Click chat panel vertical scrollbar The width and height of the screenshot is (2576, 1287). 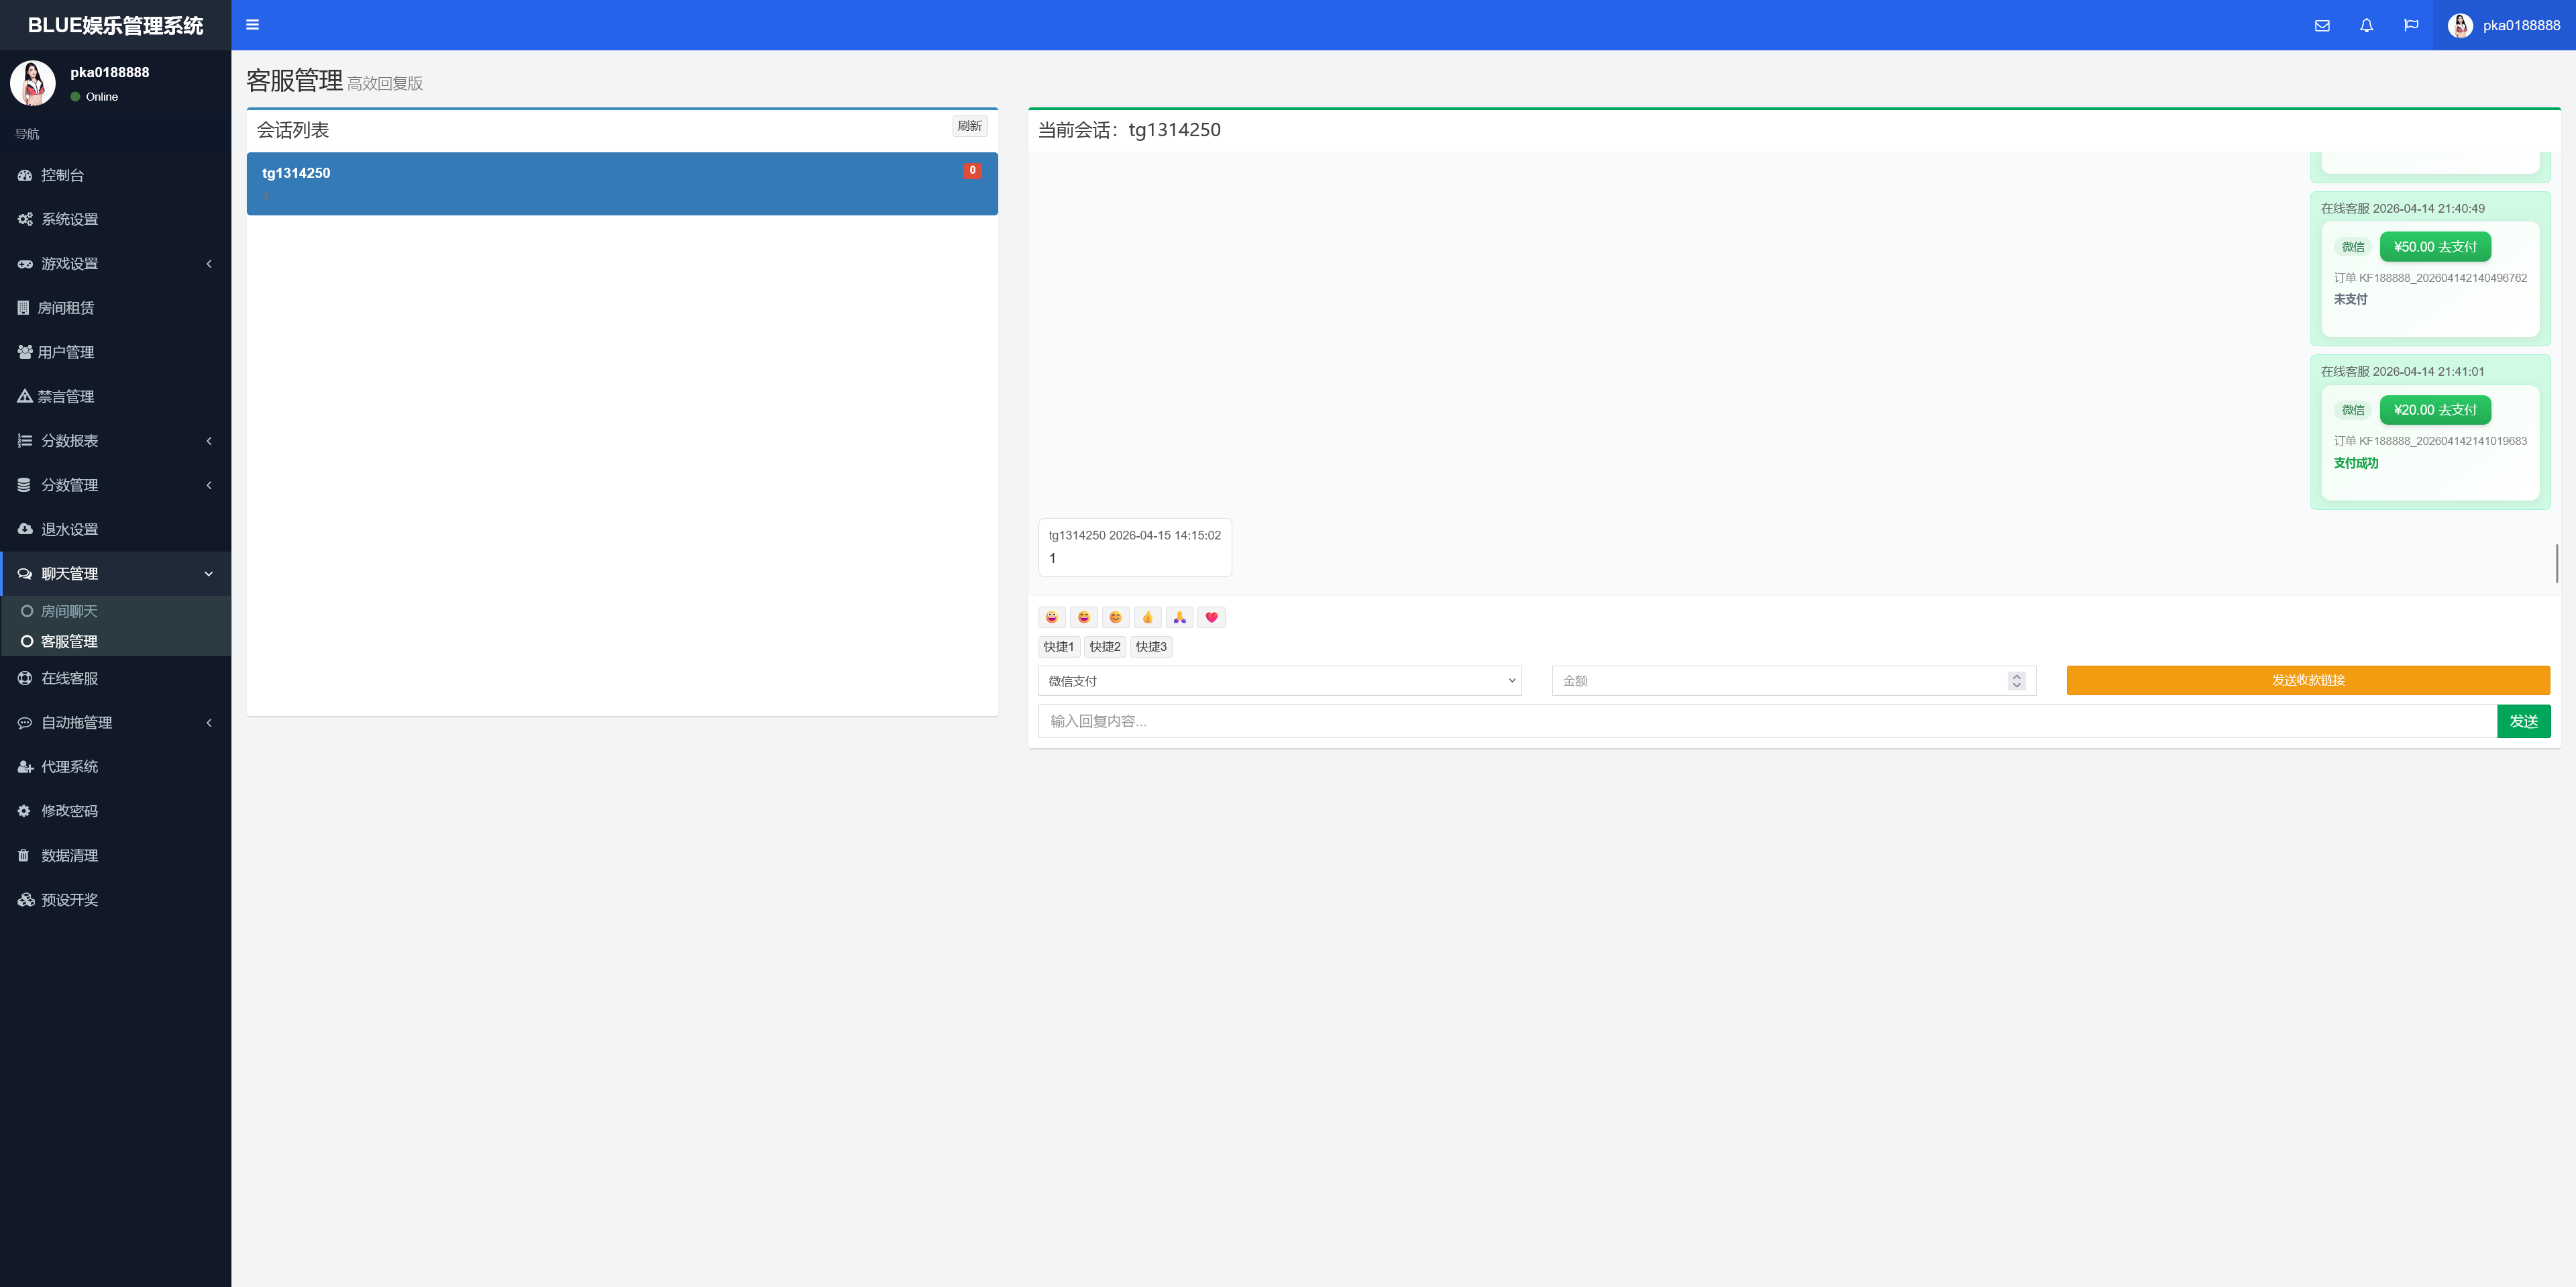pos(2557,563)
